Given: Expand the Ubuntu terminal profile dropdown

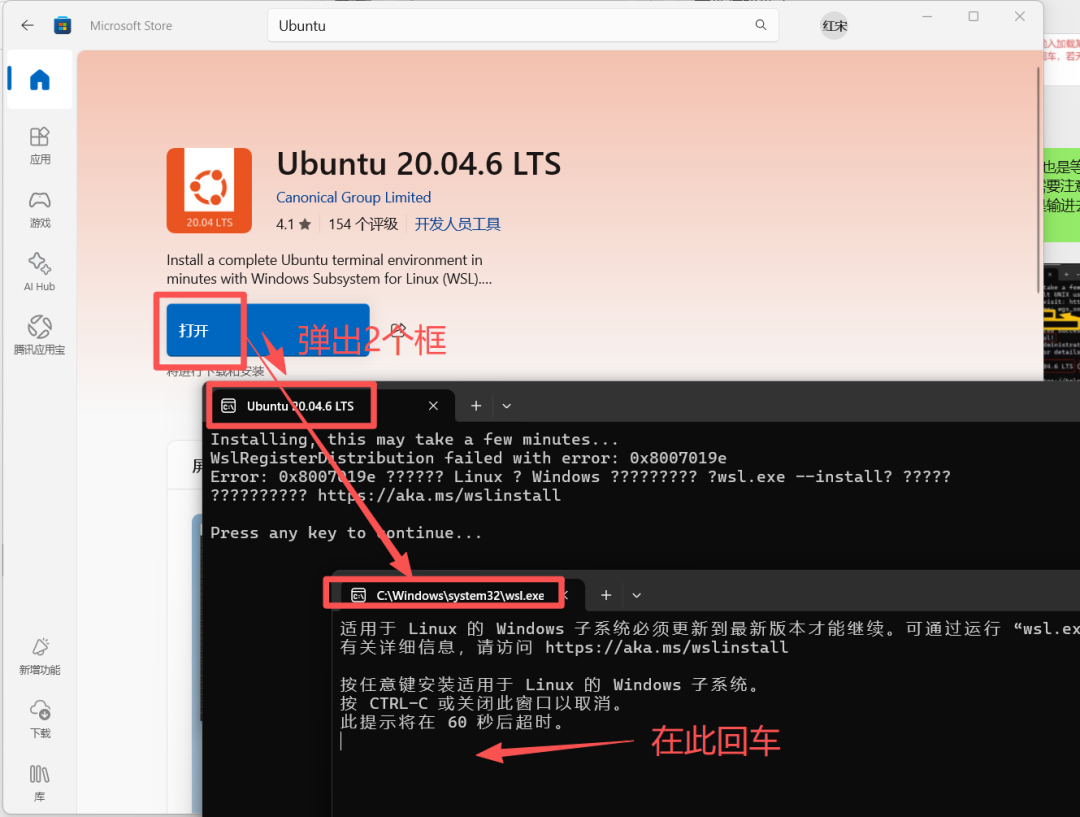Looking at the screenshot, I should click(506, 406).
